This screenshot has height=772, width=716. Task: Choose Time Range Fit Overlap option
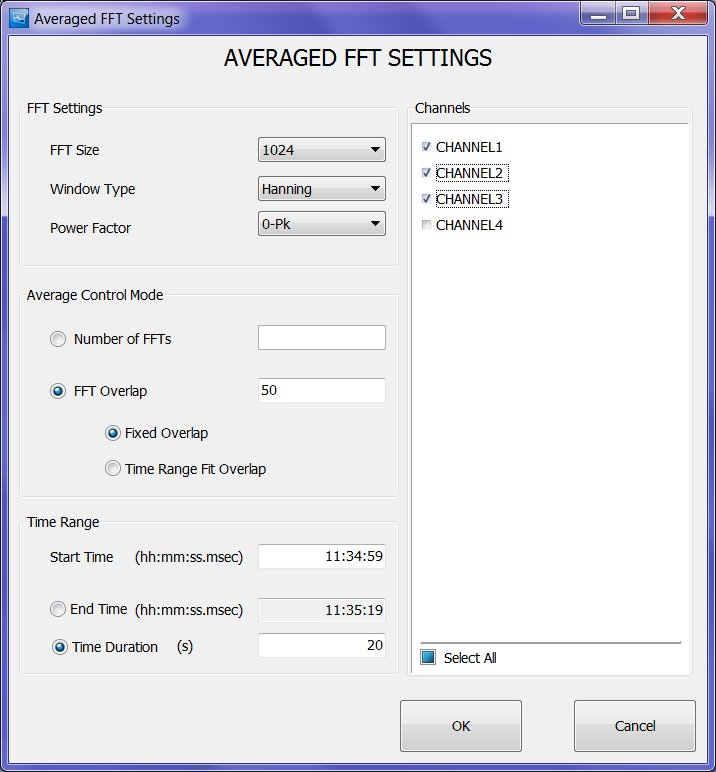113,468
